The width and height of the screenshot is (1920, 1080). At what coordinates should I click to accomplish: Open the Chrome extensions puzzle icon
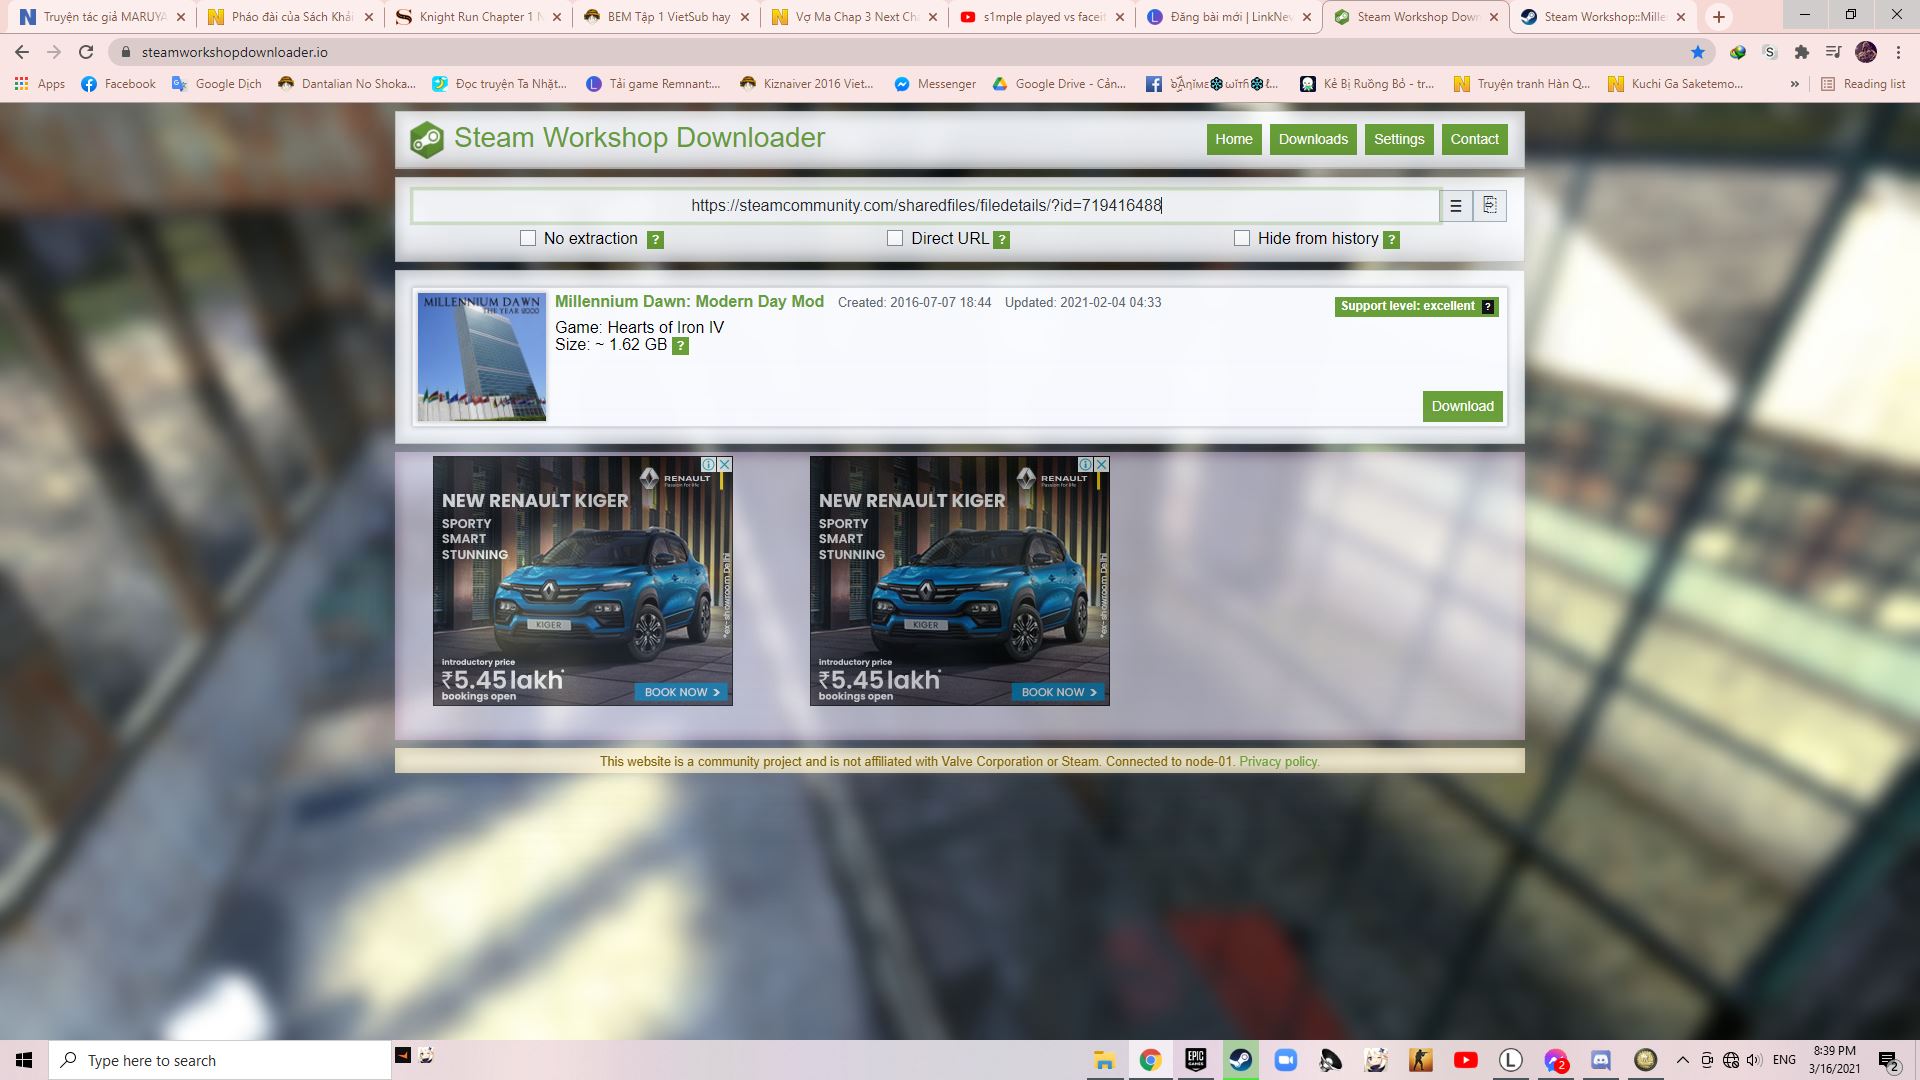pos(1802,52)
